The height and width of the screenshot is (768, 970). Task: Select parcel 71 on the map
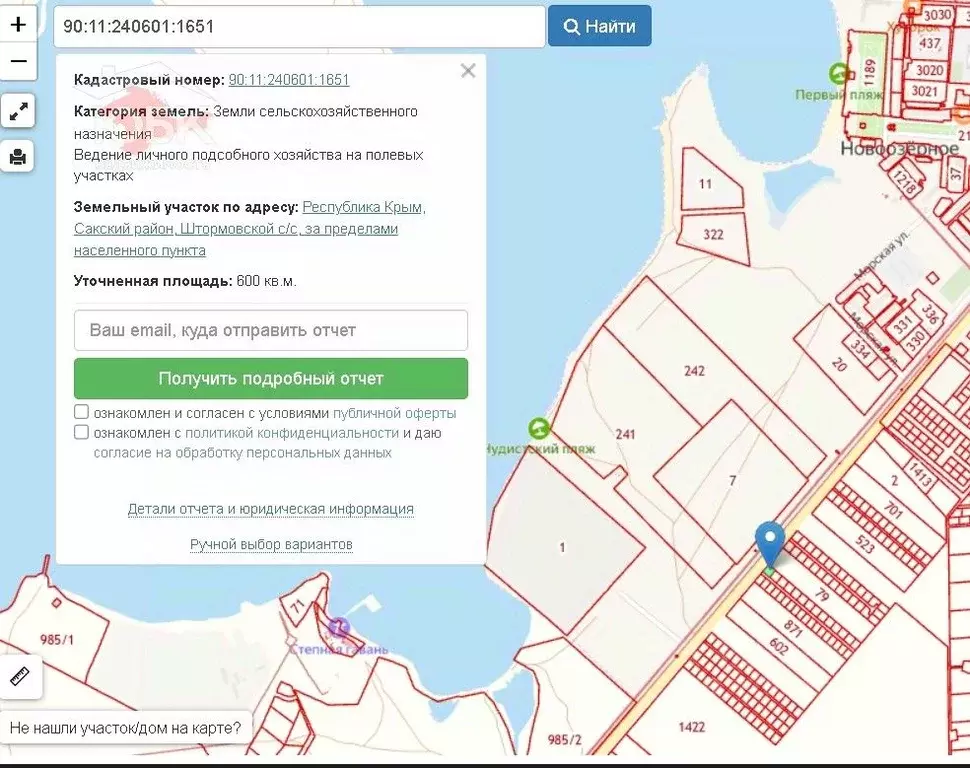(x=298, y=605)
